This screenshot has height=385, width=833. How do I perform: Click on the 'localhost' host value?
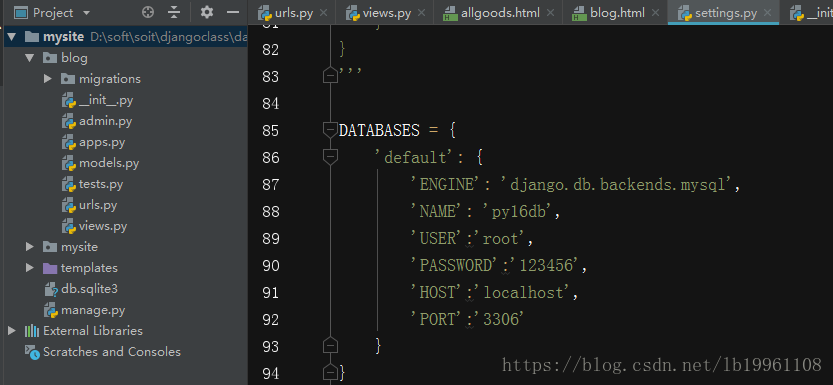526,293
